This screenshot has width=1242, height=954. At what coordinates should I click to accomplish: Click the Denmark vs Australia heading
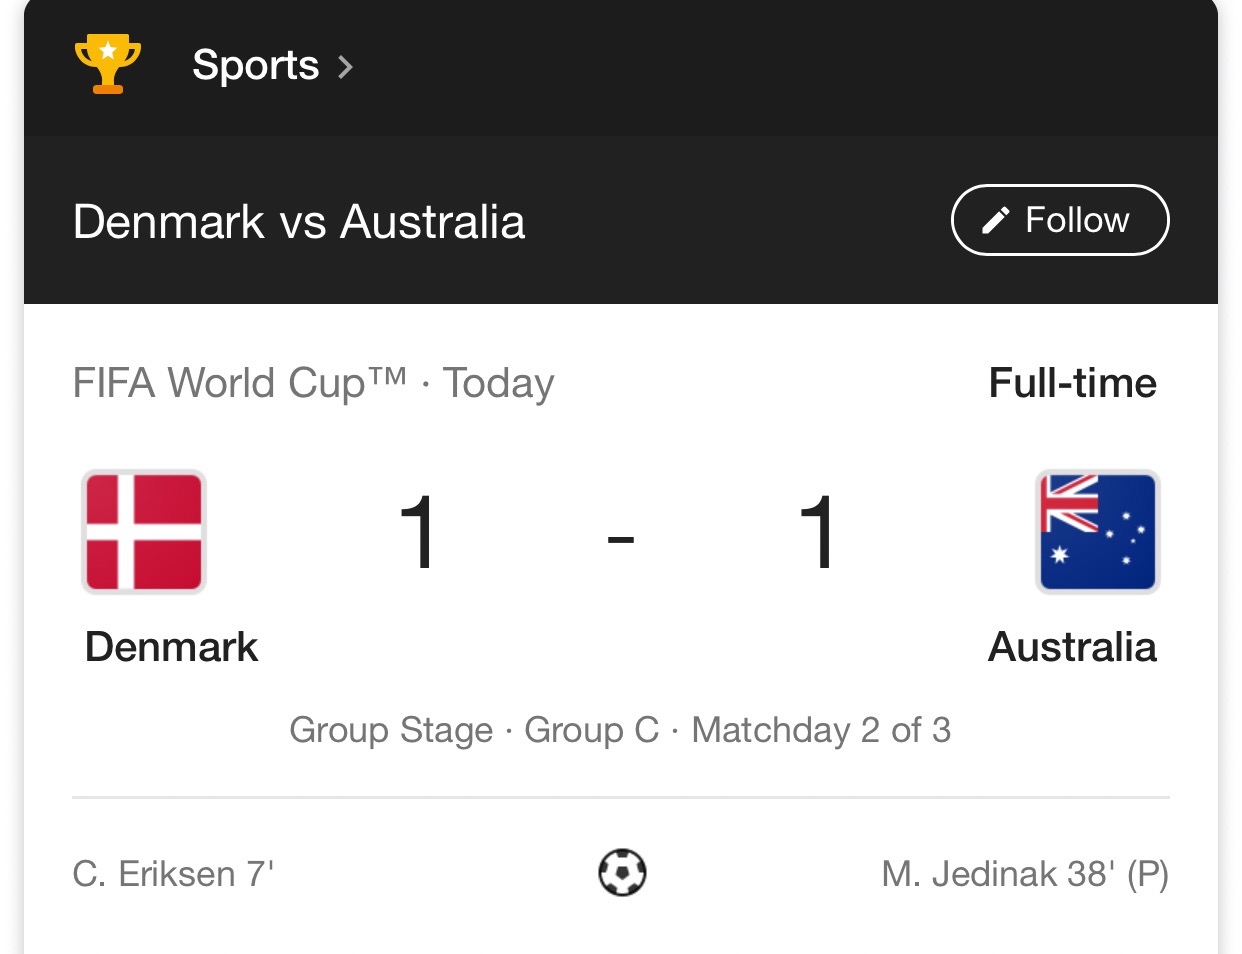[x=299, y=222]
